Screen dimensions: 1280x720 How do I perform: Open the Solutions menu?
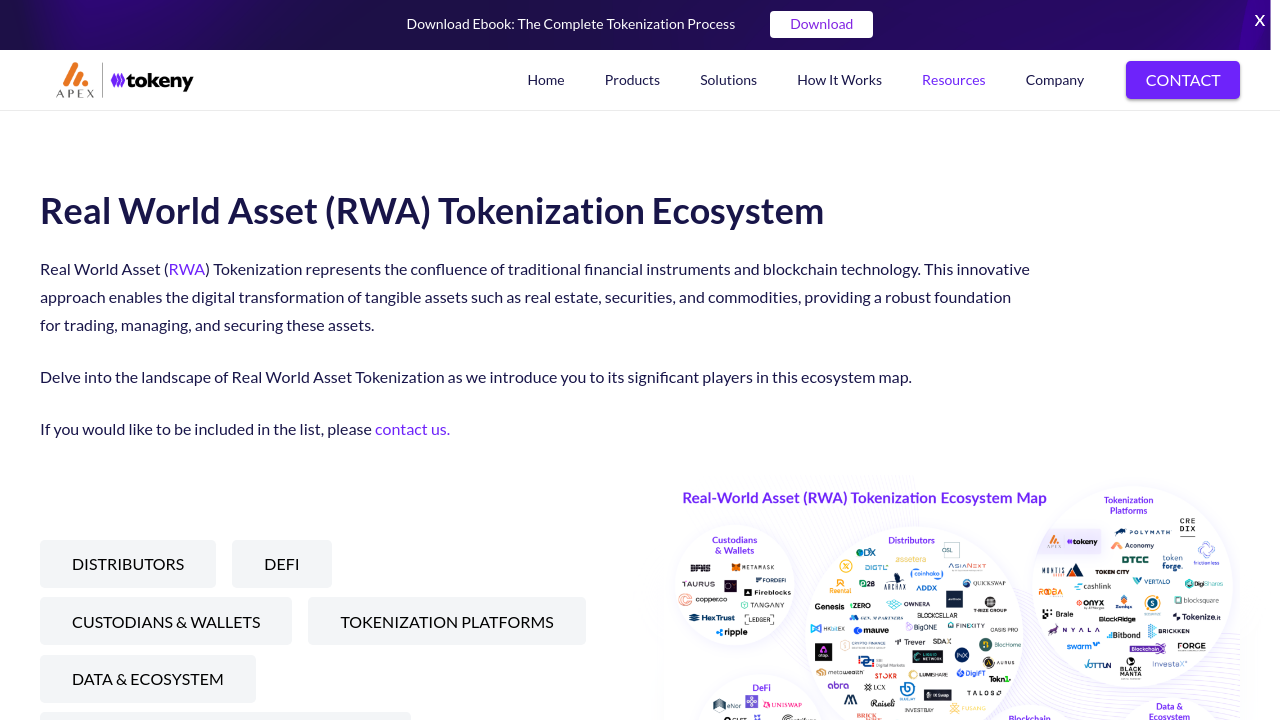(x=728, y=80)
